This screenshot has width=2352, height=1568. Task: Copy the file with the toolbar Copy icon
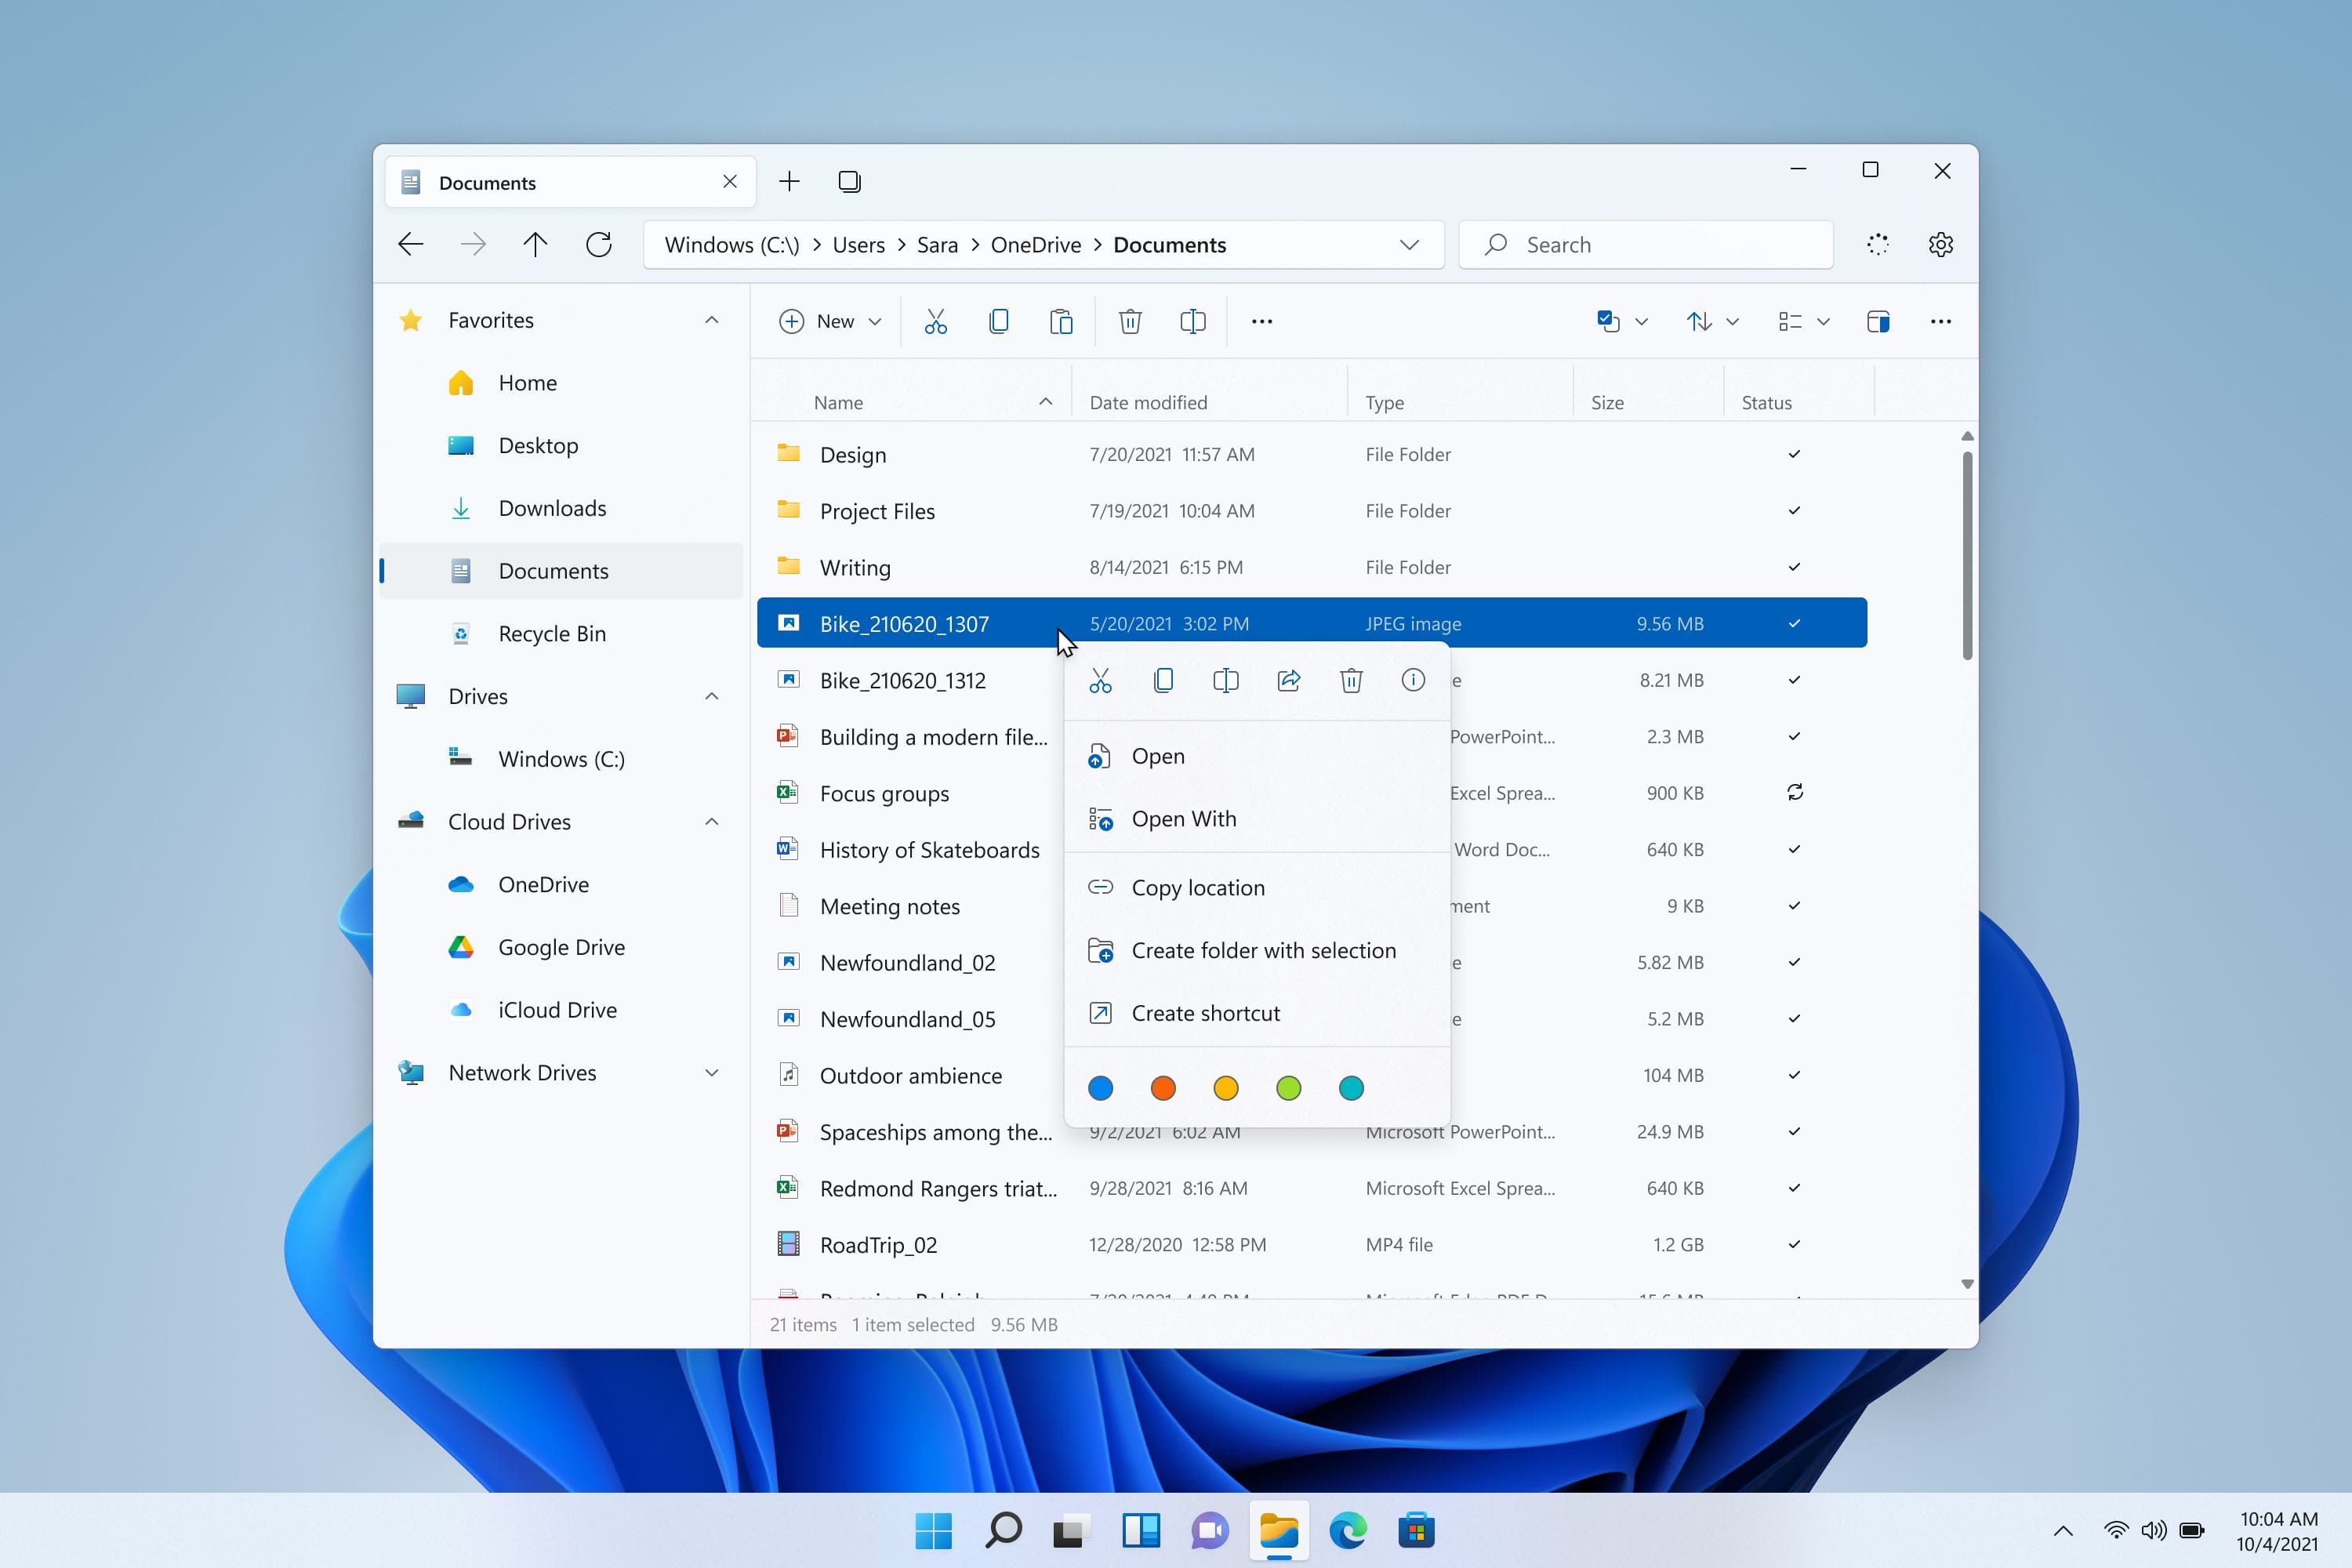coord(999,321)
